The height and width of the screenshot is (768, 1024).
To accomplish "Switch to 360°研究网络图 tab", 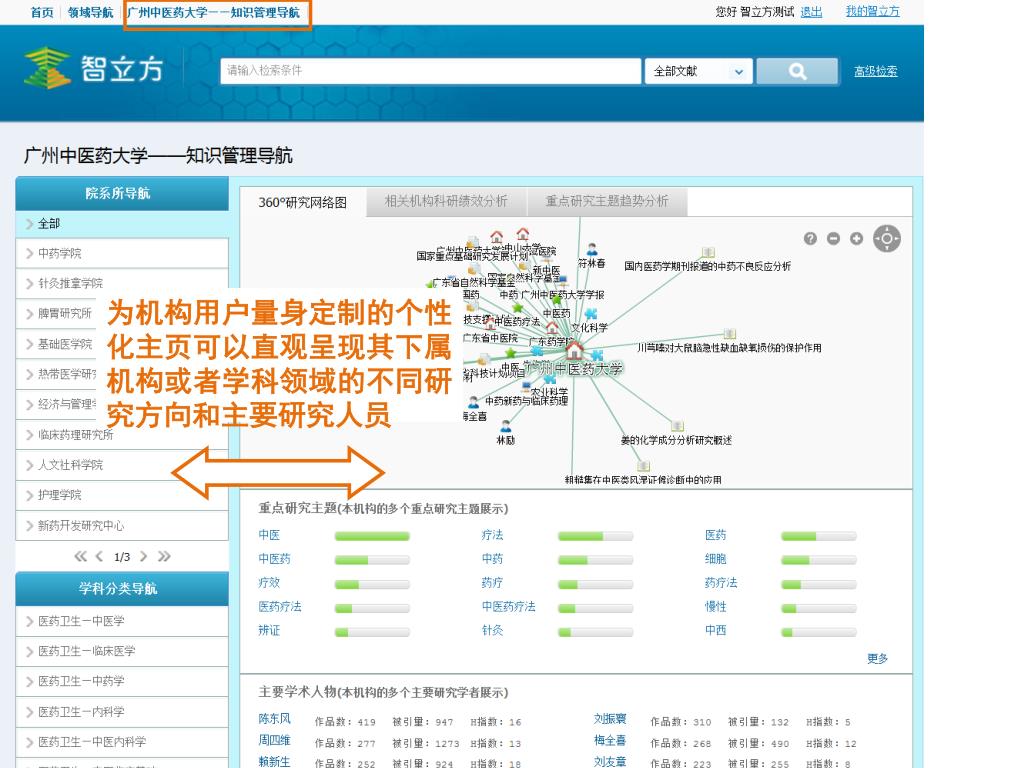I will point(302,202).
